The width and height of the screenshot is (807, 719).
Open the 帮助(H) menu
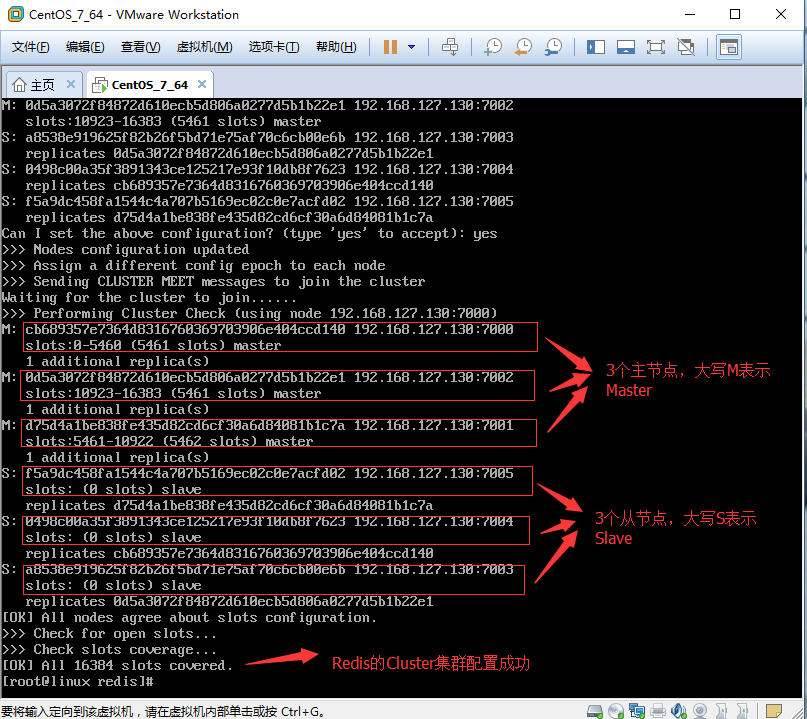click(336, 47)
